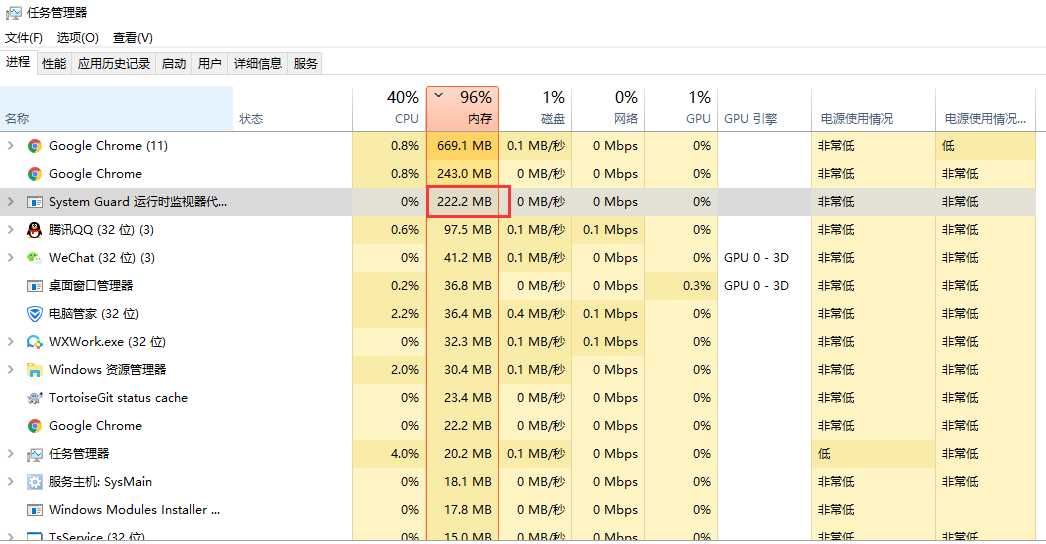Click the WeChat process icon
This screenshot has height=544, width=1046.
[35, 258]
